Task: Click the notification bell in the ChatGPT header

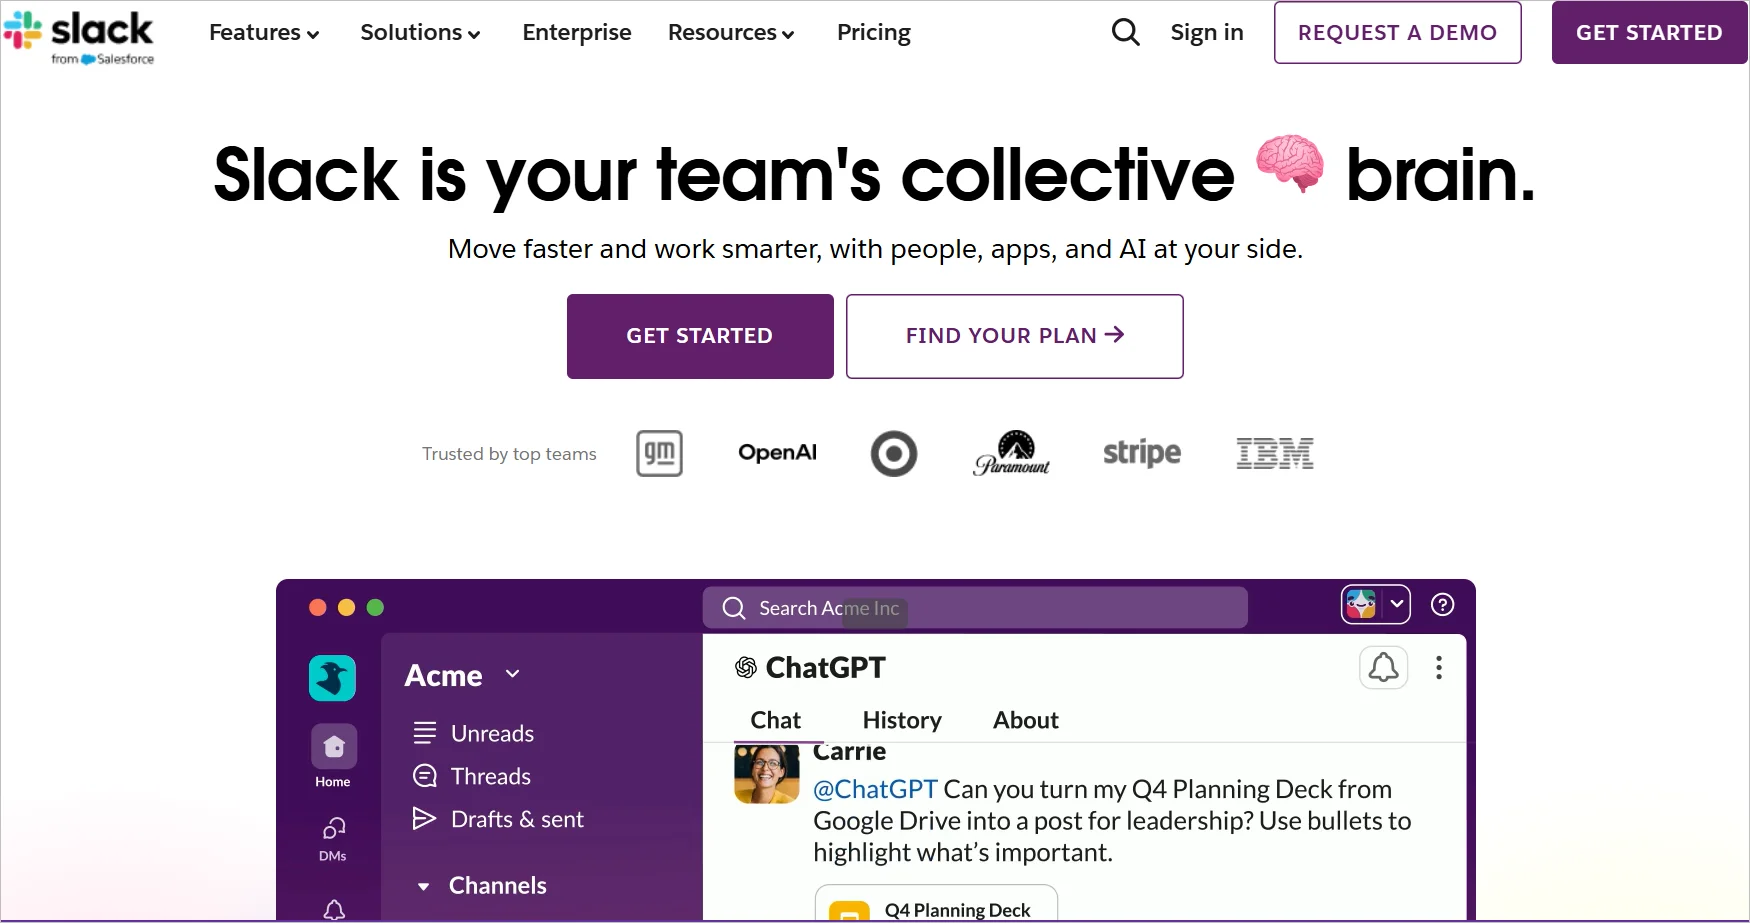Action: tap(1383, 667)
